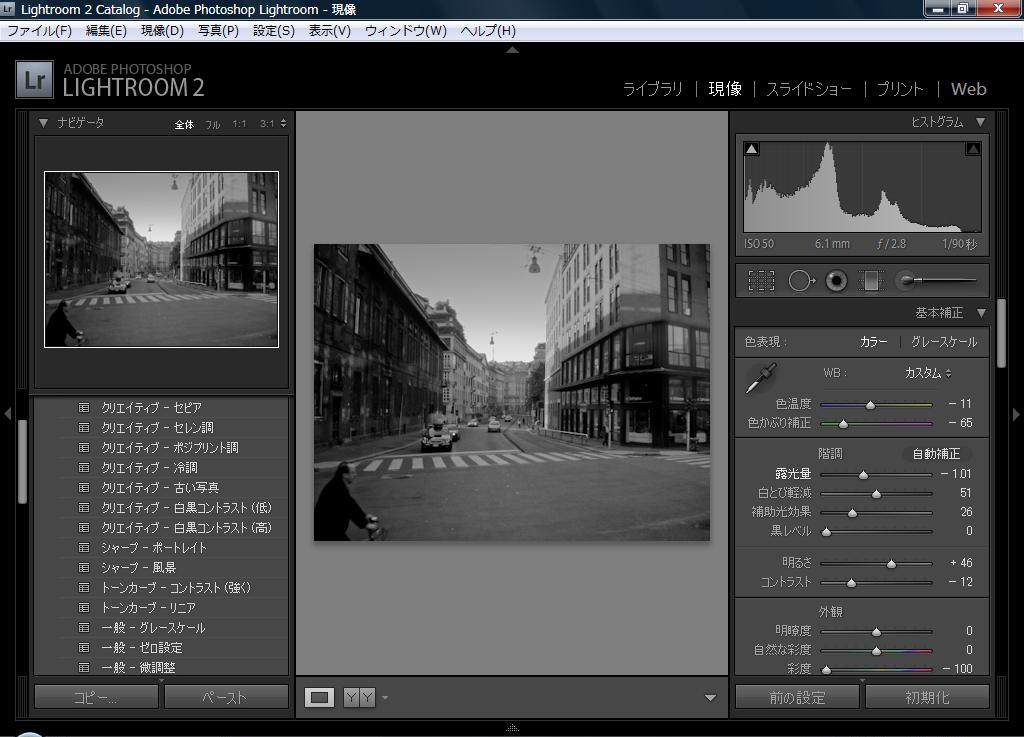This screenshot has width=1024, height=737.
Task: Toggle highlight clipping indicator in histogram
Action: (x=972, y=149)
